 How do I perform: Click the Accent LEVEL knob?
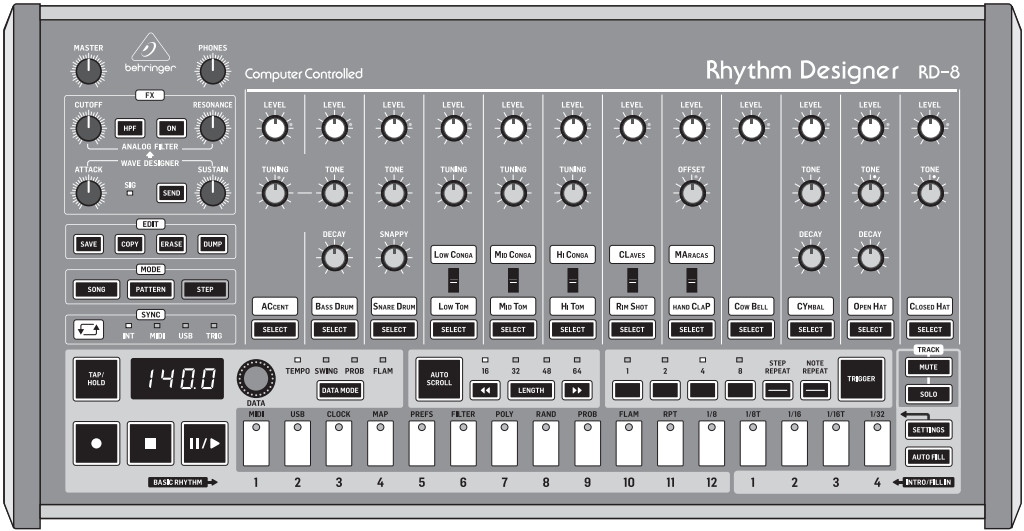pos(274,129)
